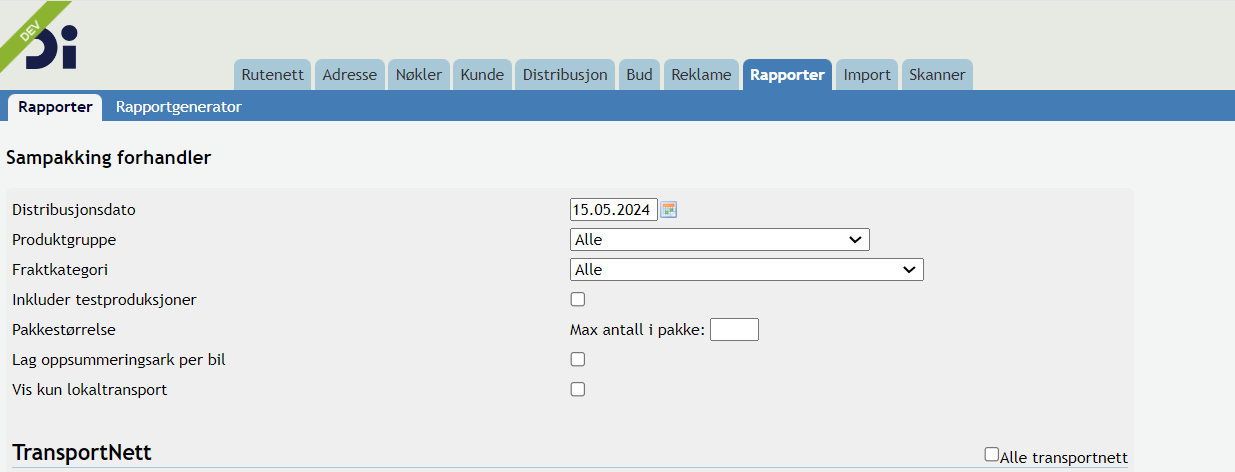Toggle Alle transportnett checkbox
1235x472 pixels.
click(x=992, y=454)
